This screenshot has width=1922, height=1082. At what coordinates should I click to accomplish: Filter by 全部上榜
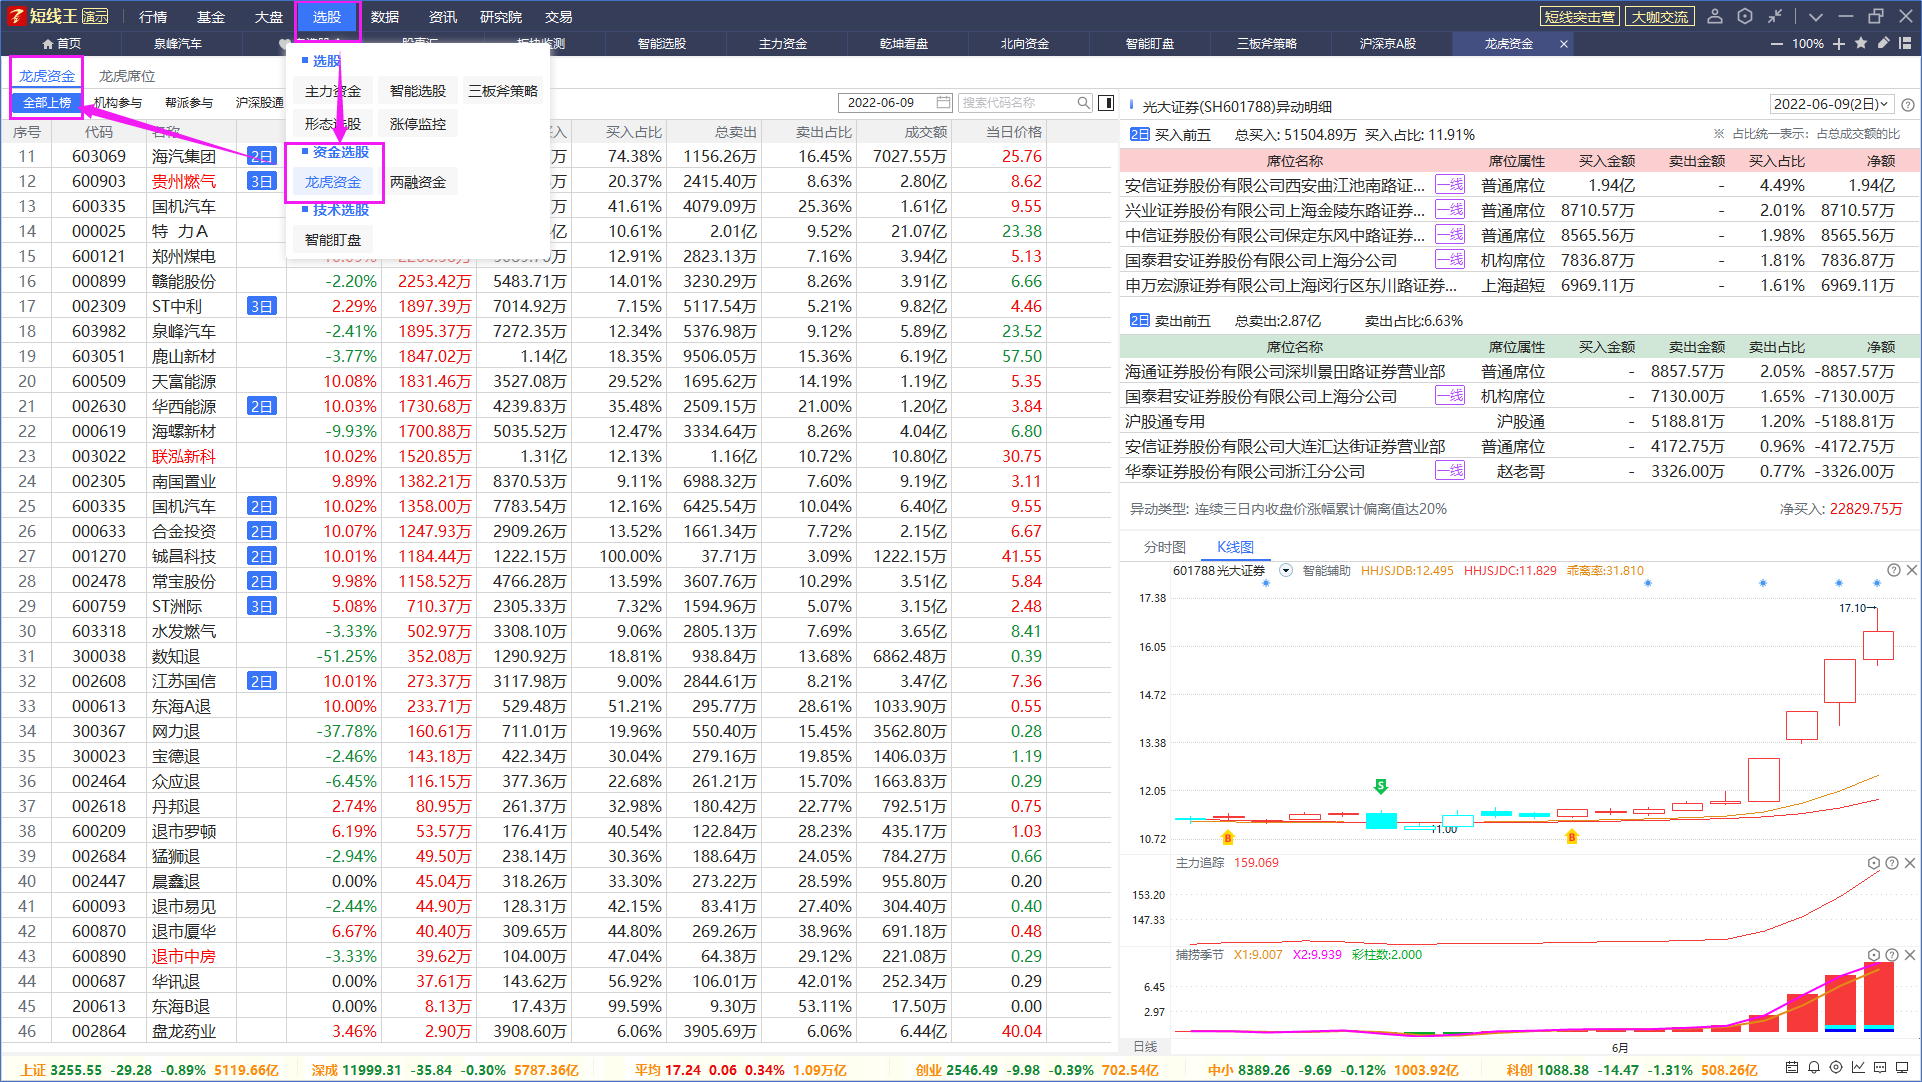click(47, 103)
